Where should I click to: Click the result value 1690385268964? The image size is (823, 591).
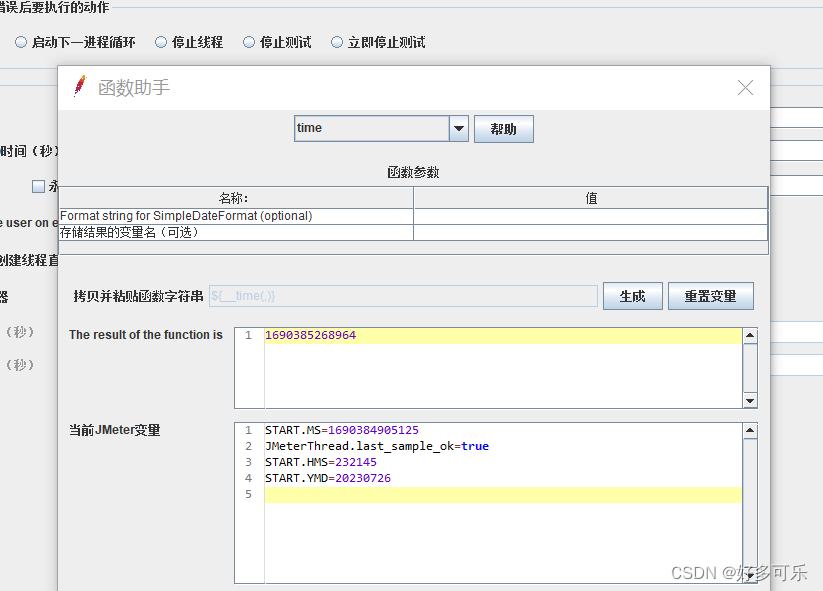310,335
